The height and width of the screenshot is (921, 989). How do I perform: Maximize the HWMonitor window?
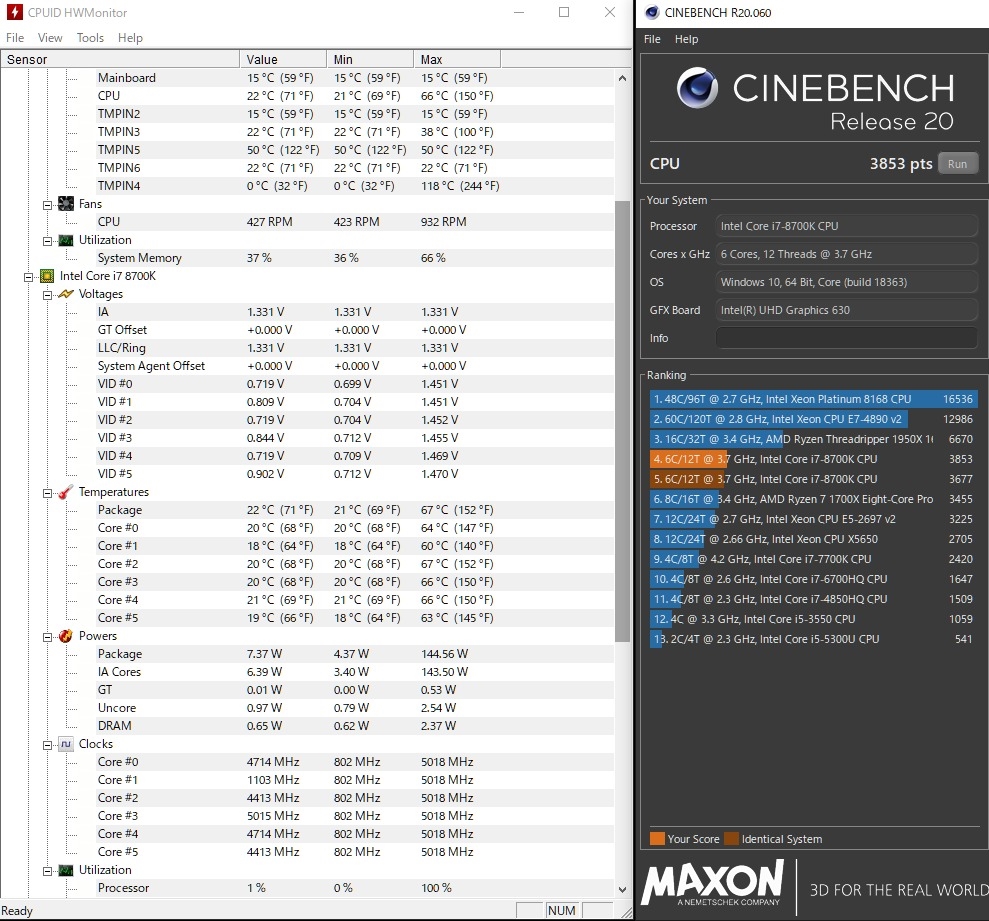[x=564, y=12]
